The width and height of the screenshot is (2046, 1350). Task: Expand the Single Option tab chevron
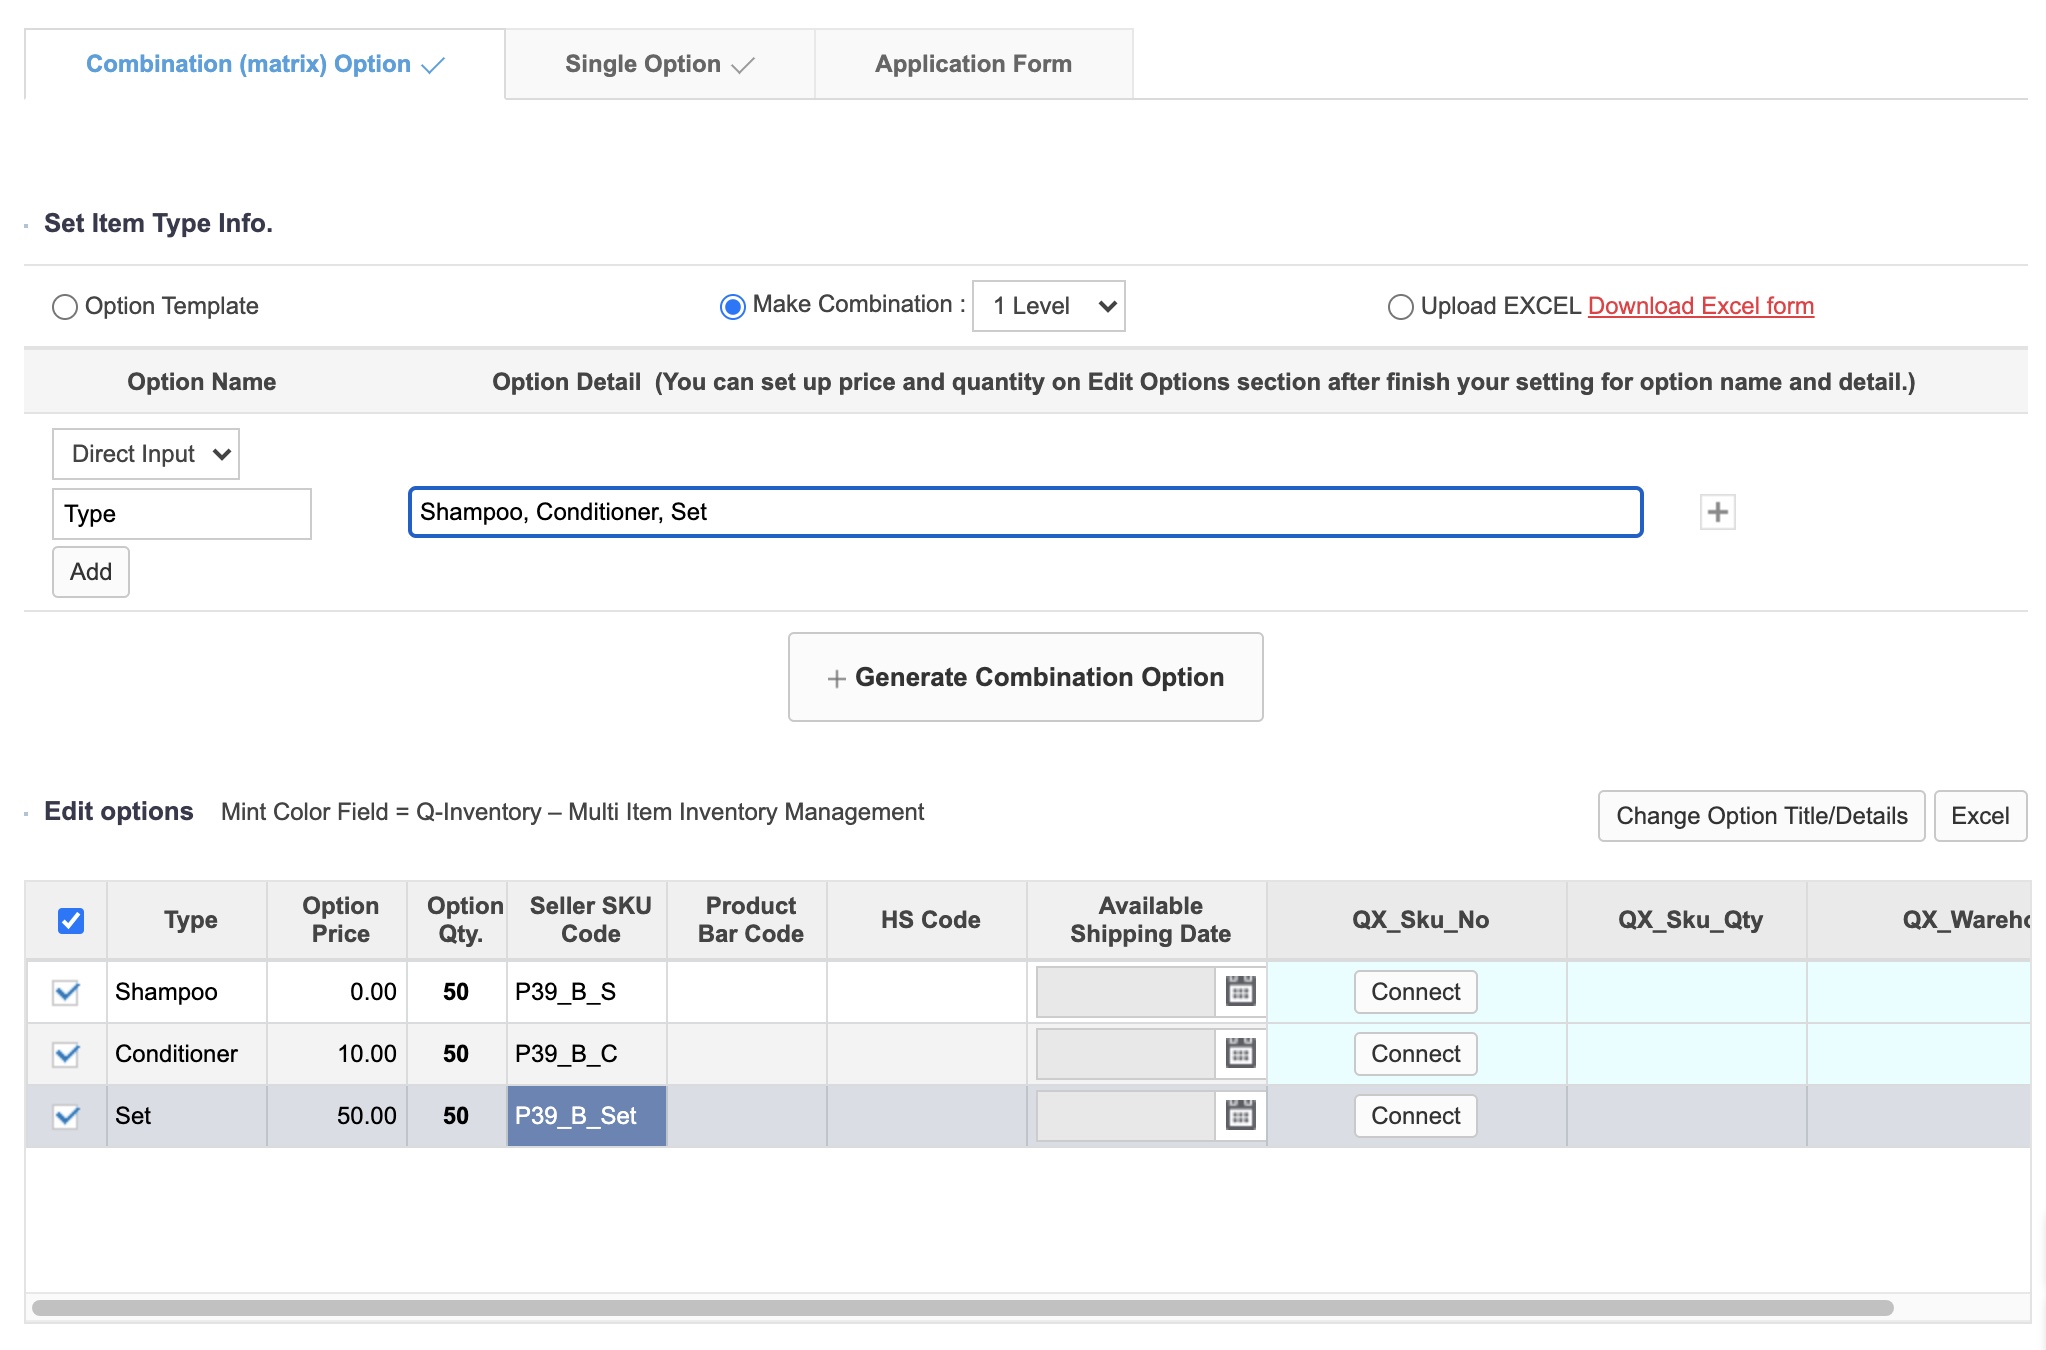743,66
